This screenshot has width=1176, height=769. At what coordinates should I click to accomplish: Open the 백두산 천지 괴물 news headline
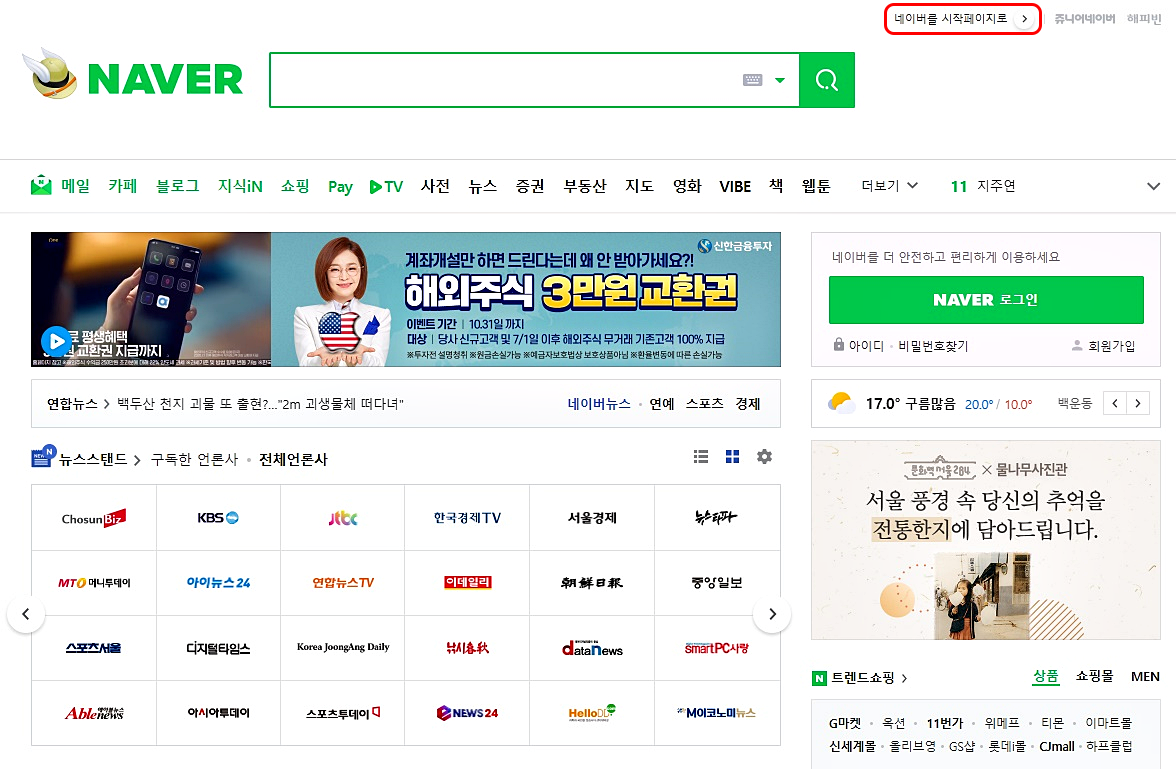point(260,404)
